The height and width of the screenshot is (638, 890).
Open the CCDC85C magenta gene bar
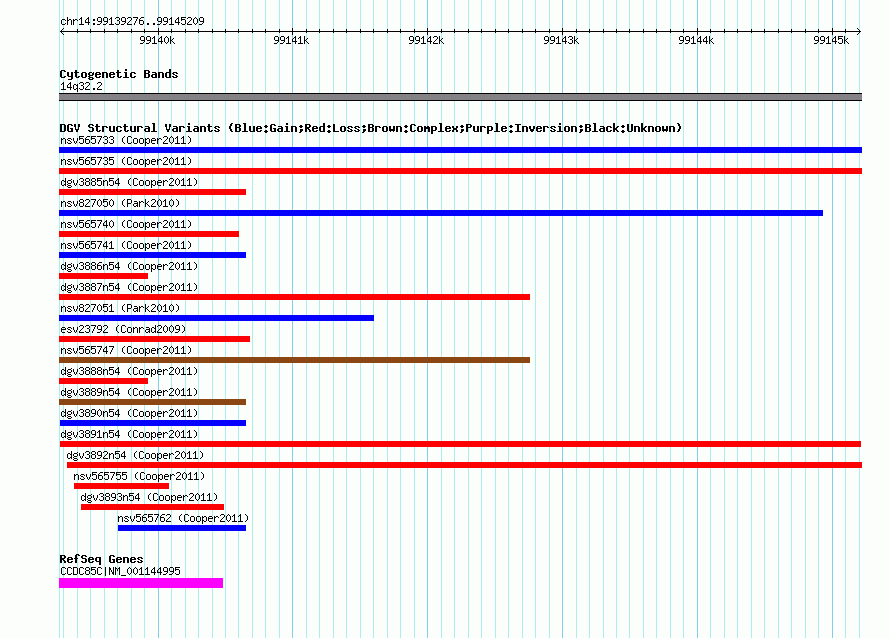point(141,583)
